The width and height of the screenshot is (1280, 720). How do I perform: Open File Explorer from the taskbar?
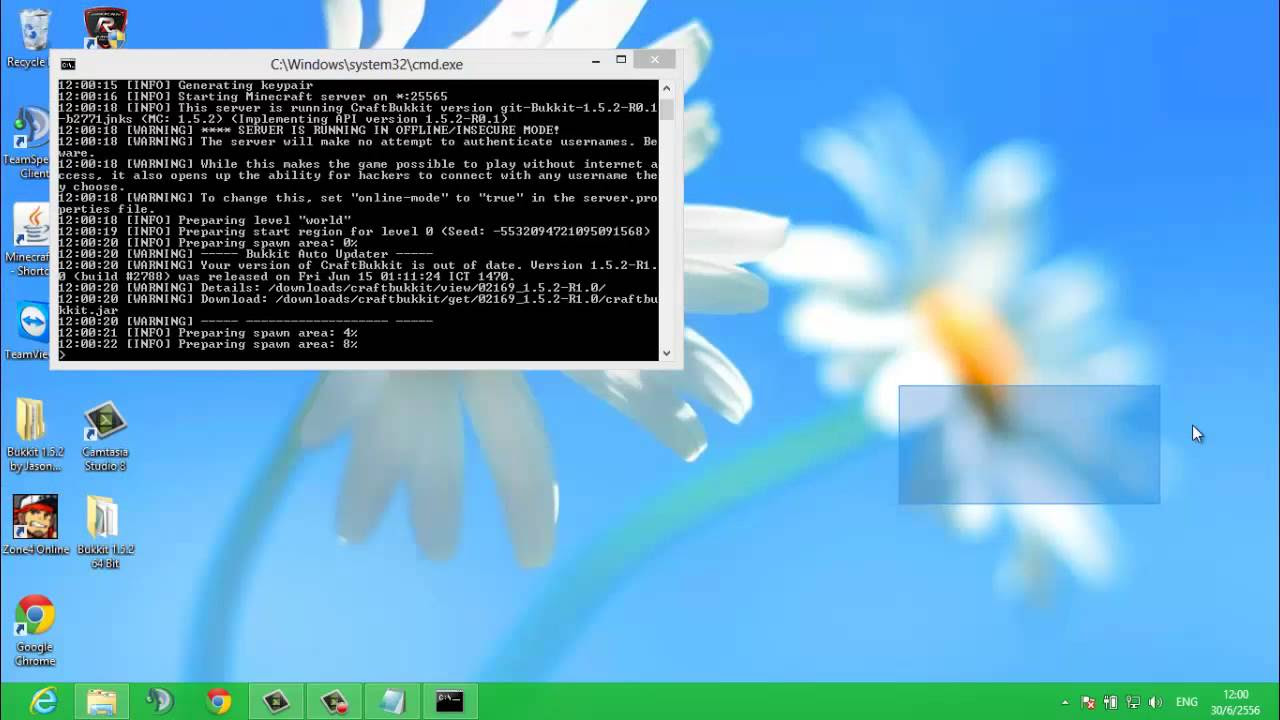[101, 701]
